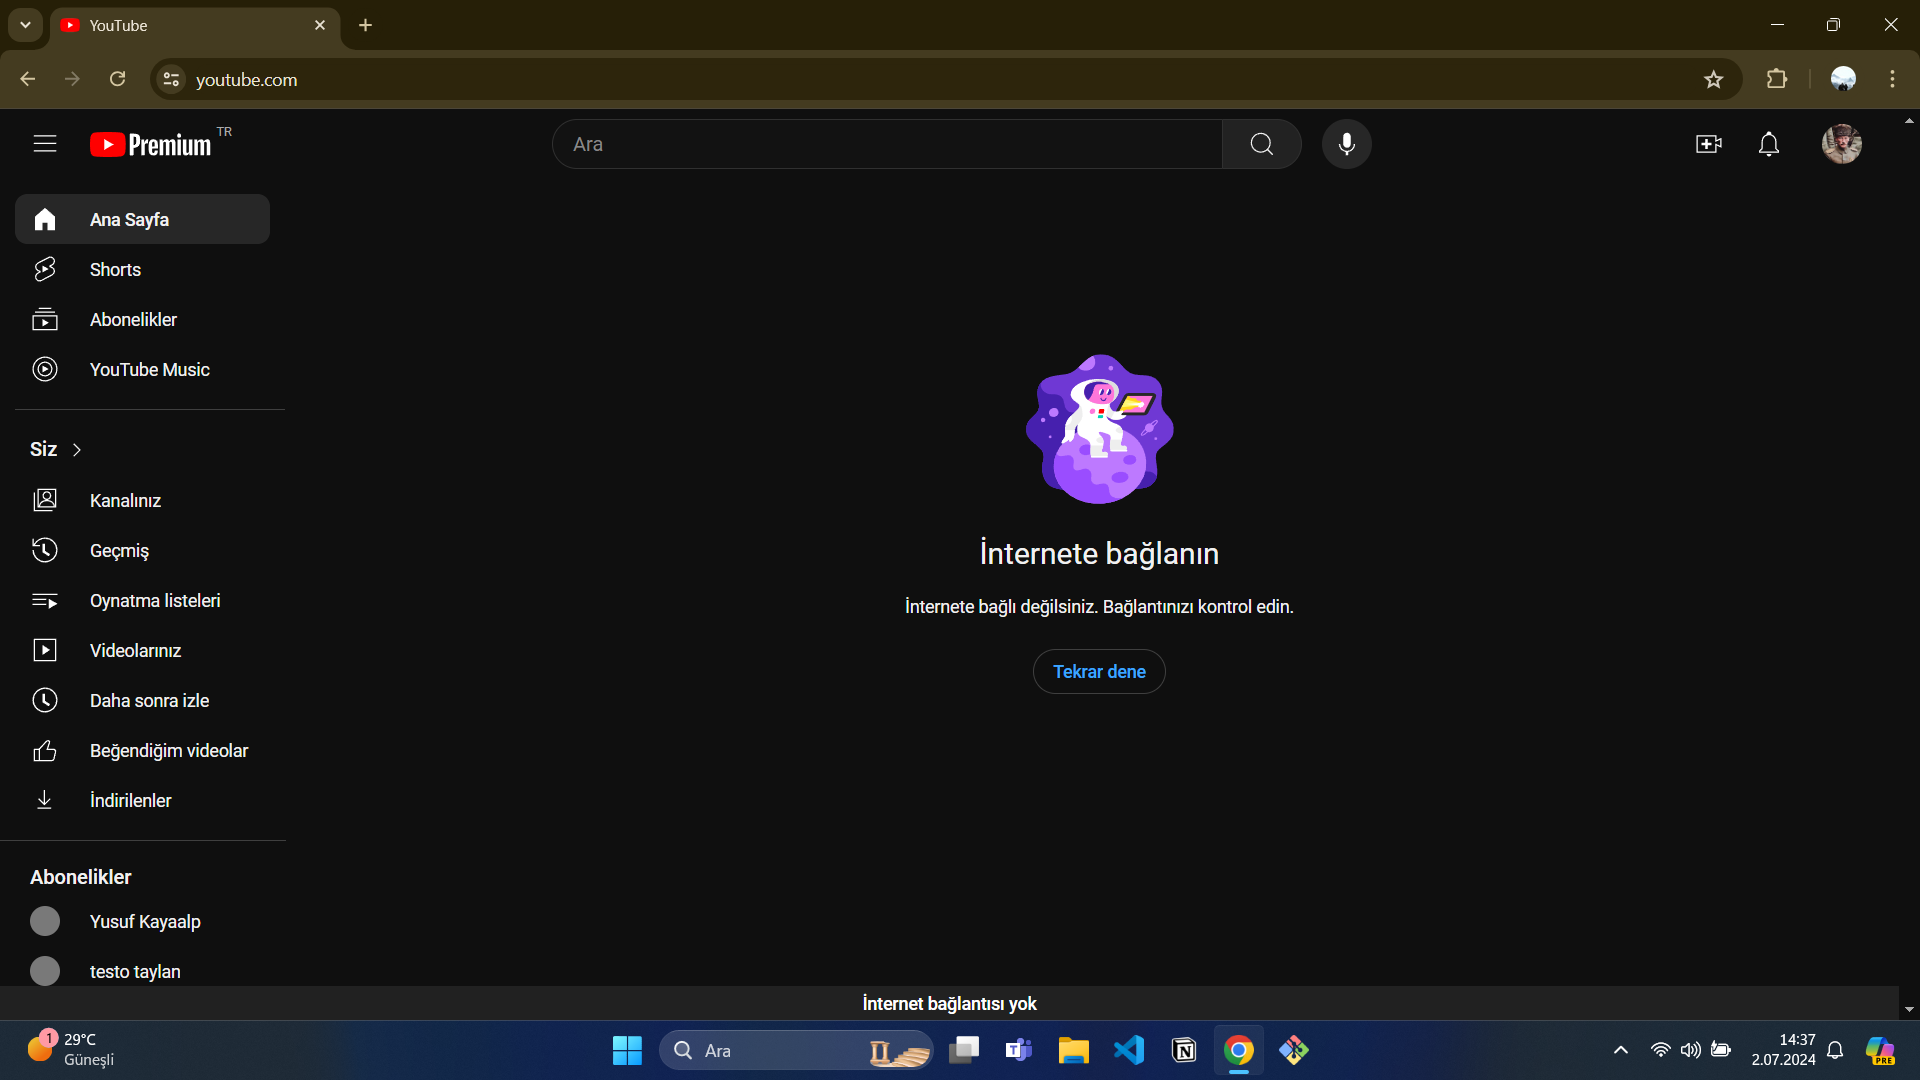Open the notifications bell icon
This screenshot has height=1080, width=1920.
pyautogui.click(x=1769, y=144)
